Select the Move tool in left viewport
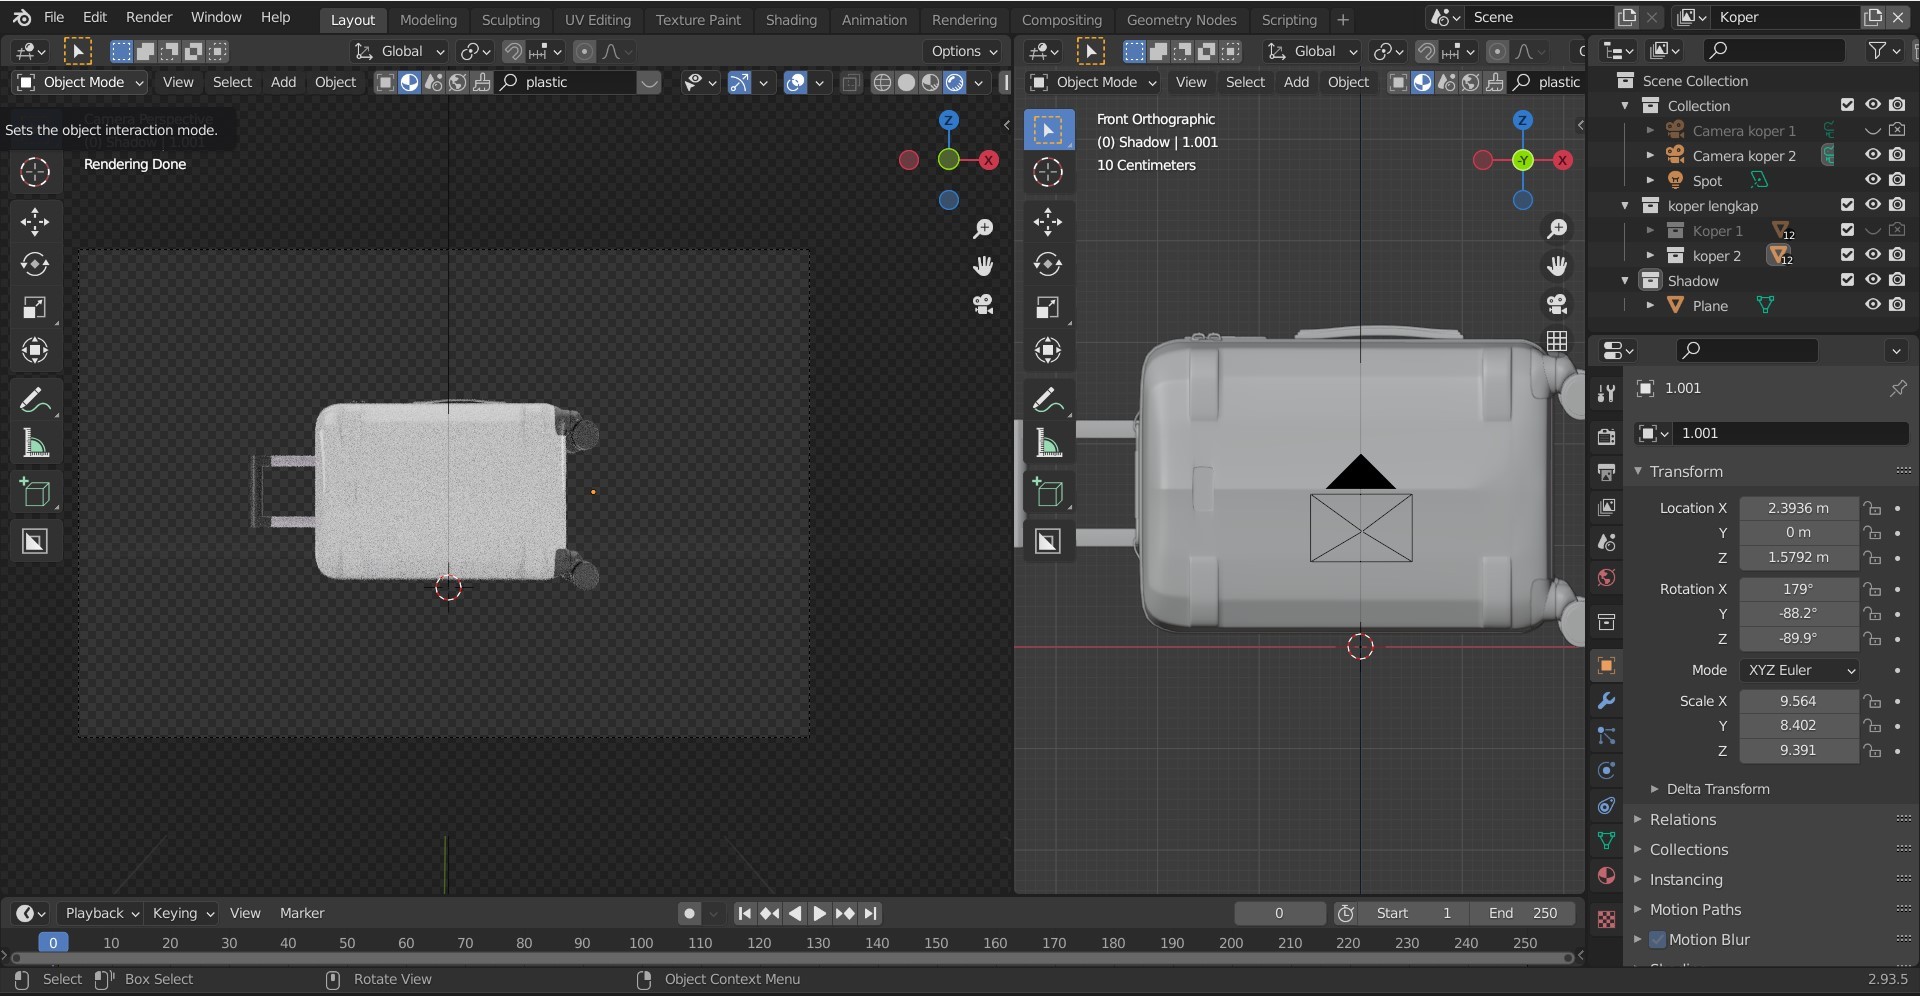 (35, 221)
